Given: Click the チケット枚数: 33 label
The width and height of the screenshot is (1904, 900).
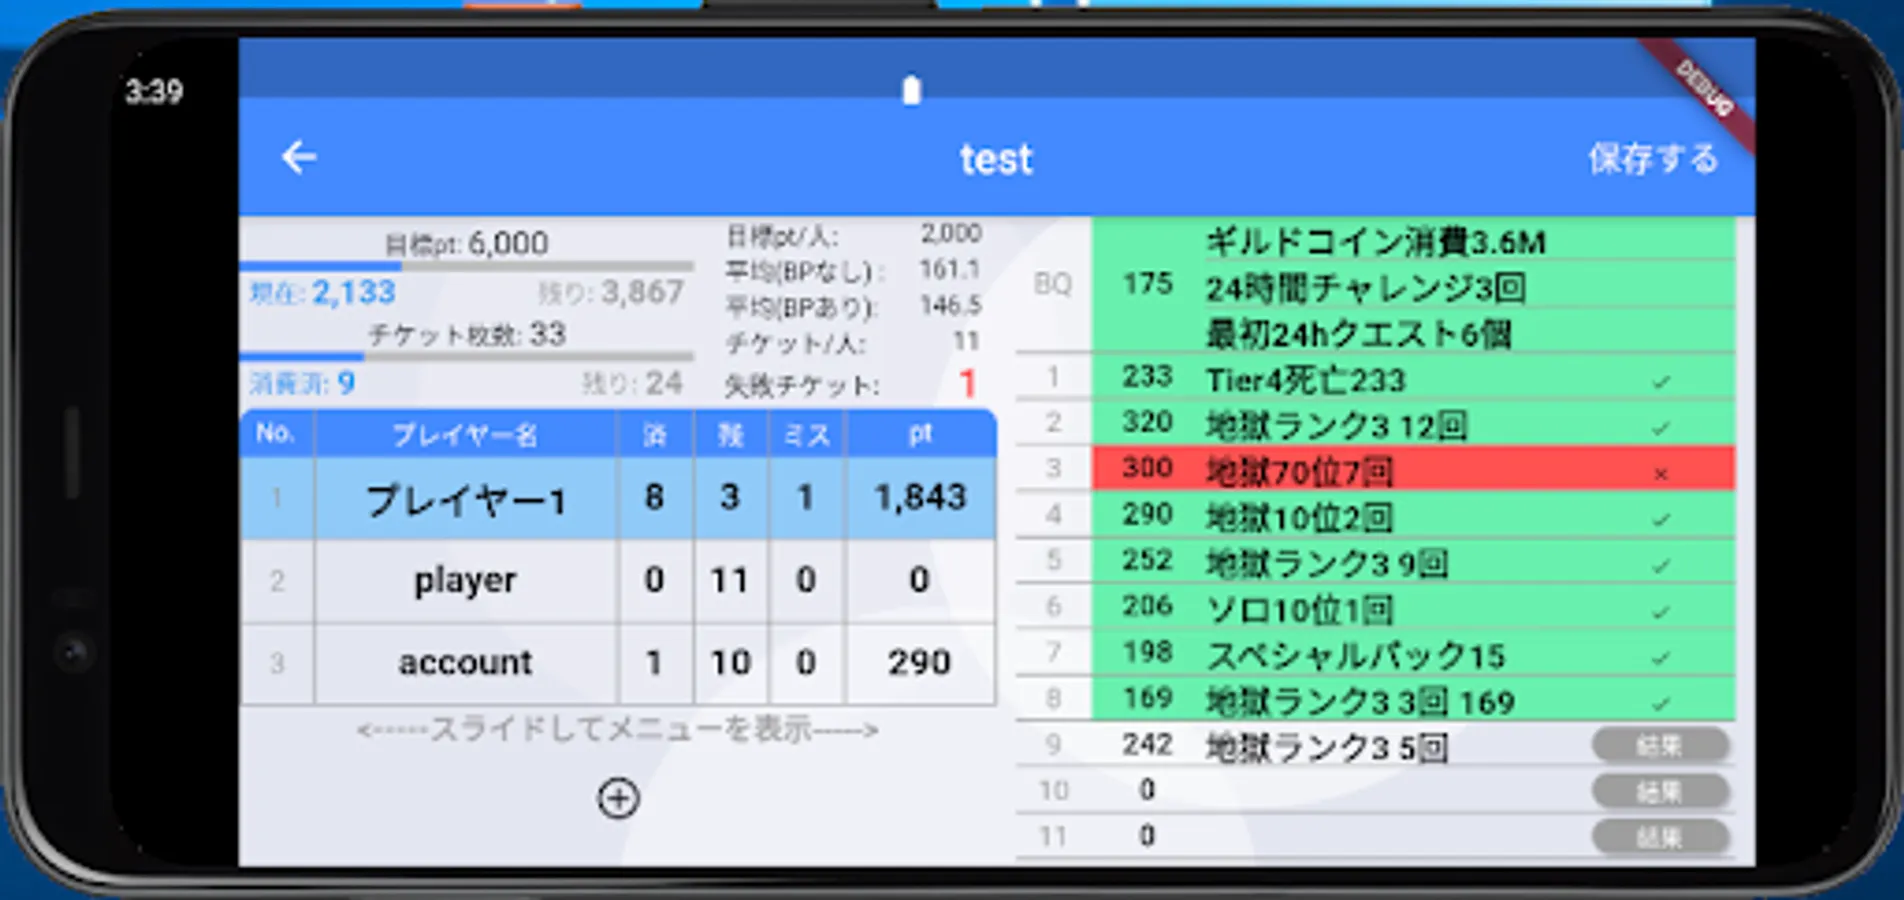Looking at the screenshot, I should [466, 334].
